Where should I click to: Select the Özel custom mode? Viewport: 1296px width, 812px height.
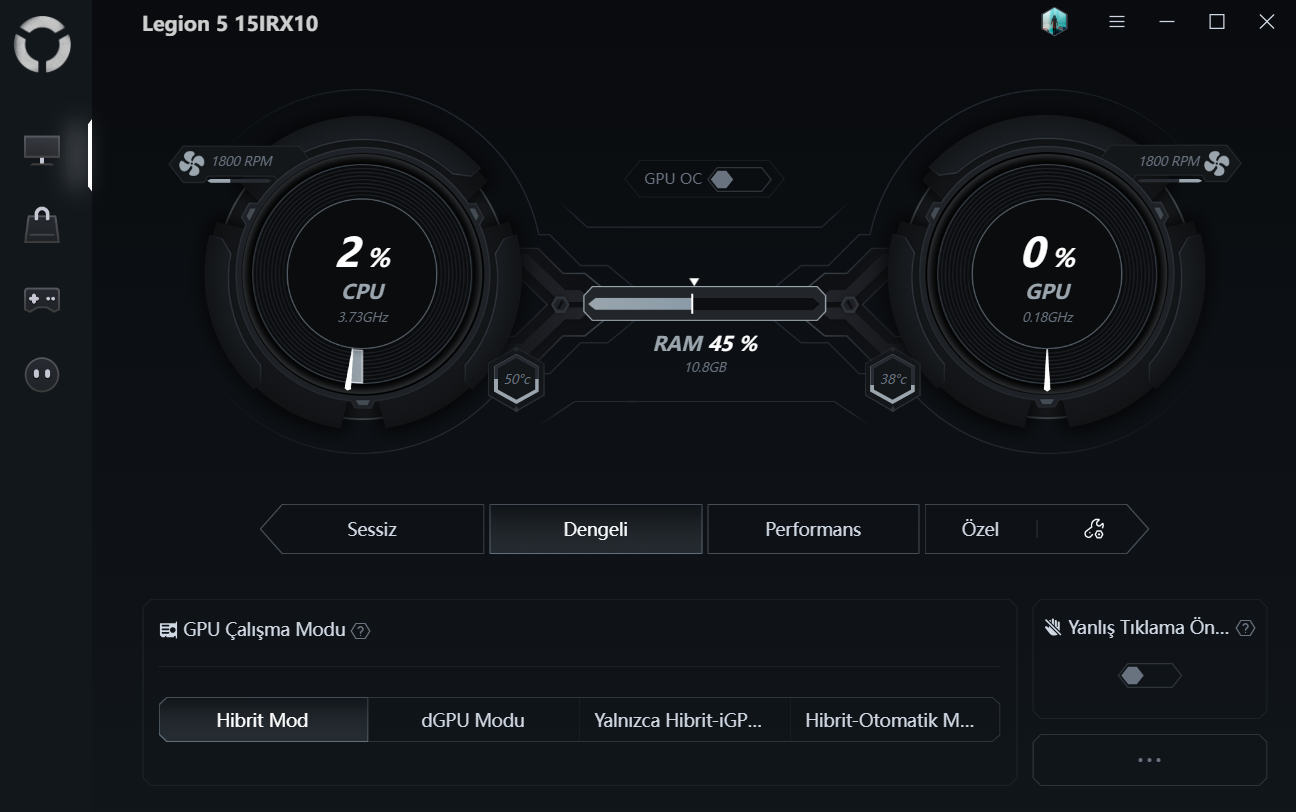pos(980,529)
